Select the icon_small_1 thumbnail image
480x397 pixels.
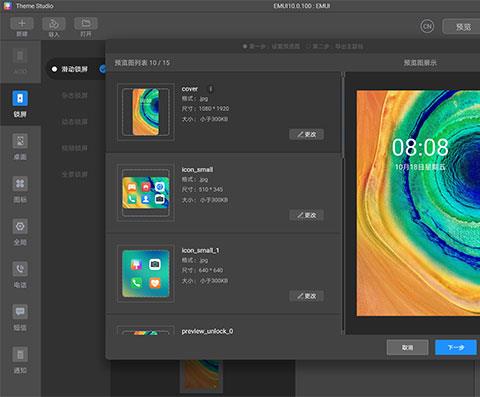(x=146, y=273)
